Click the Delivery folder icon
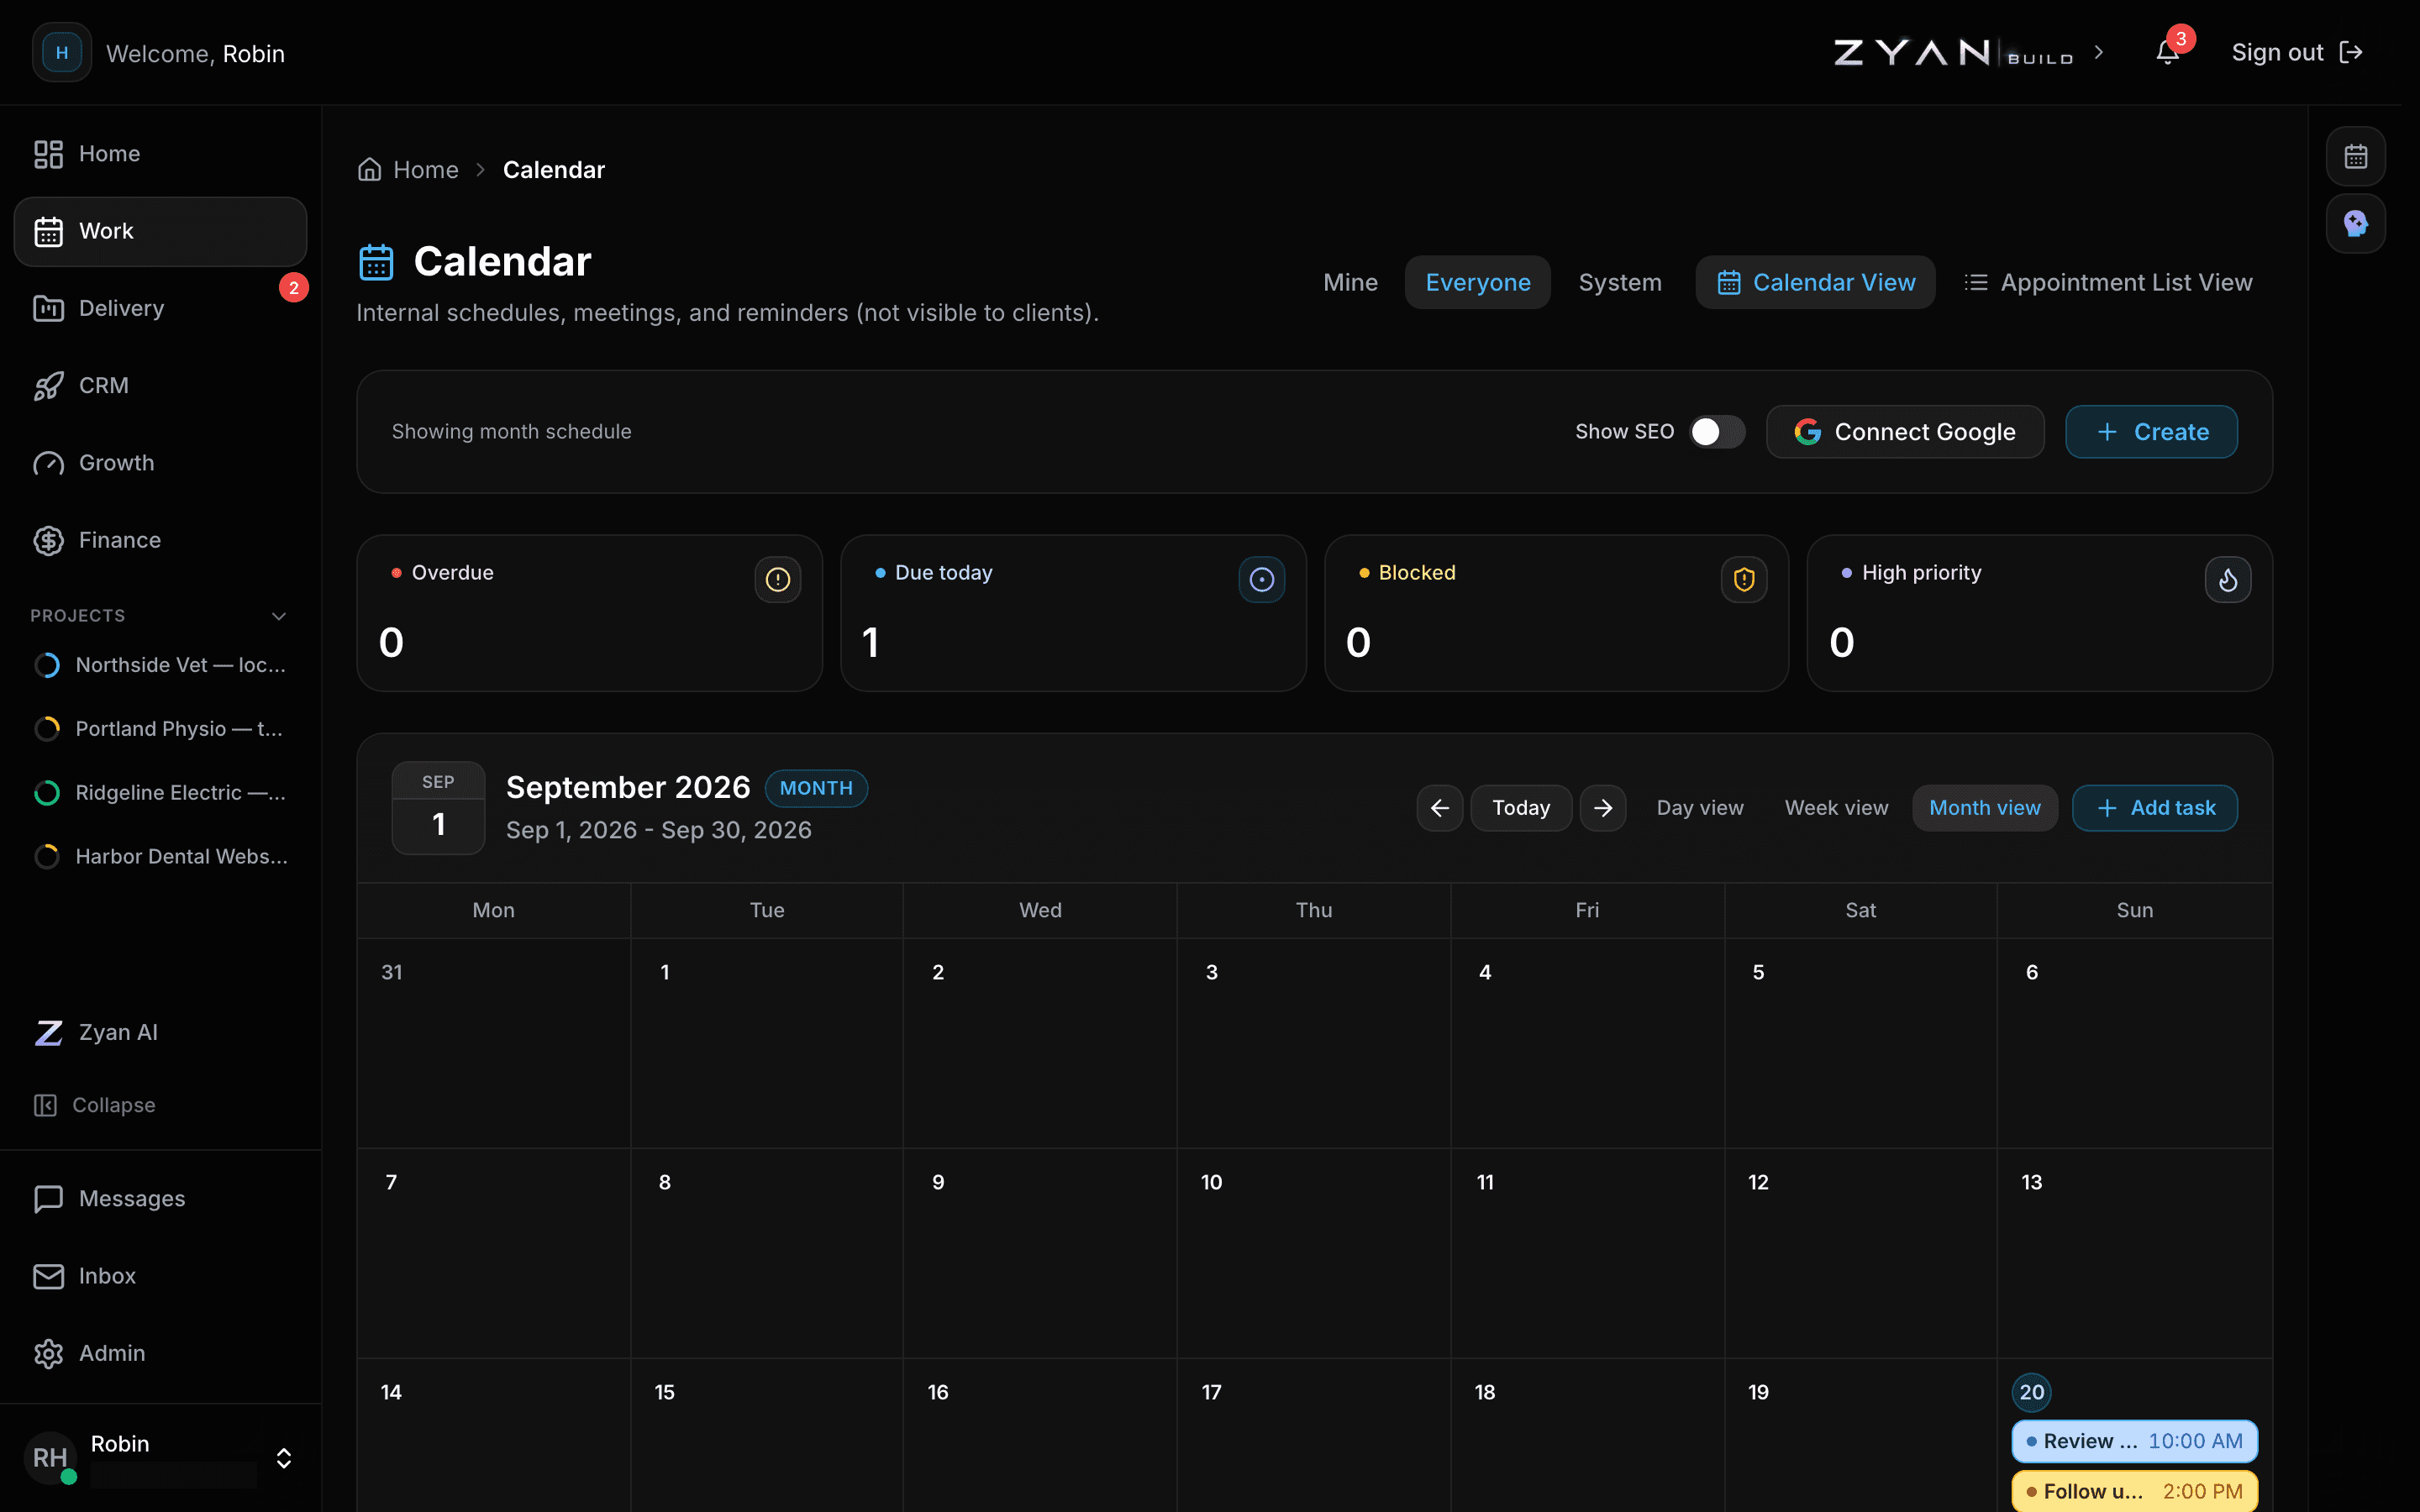2420x1512 pixels. [x=48, y=308]
